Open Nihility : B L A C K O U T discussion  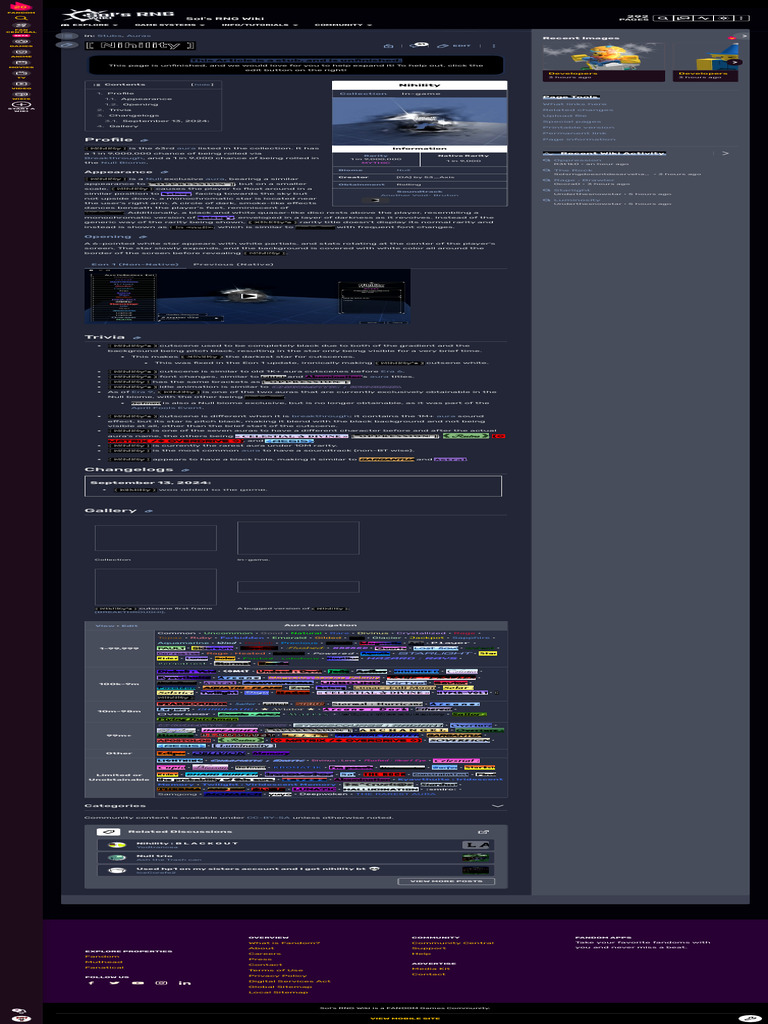pyautogui.click(x=187, y=842)
